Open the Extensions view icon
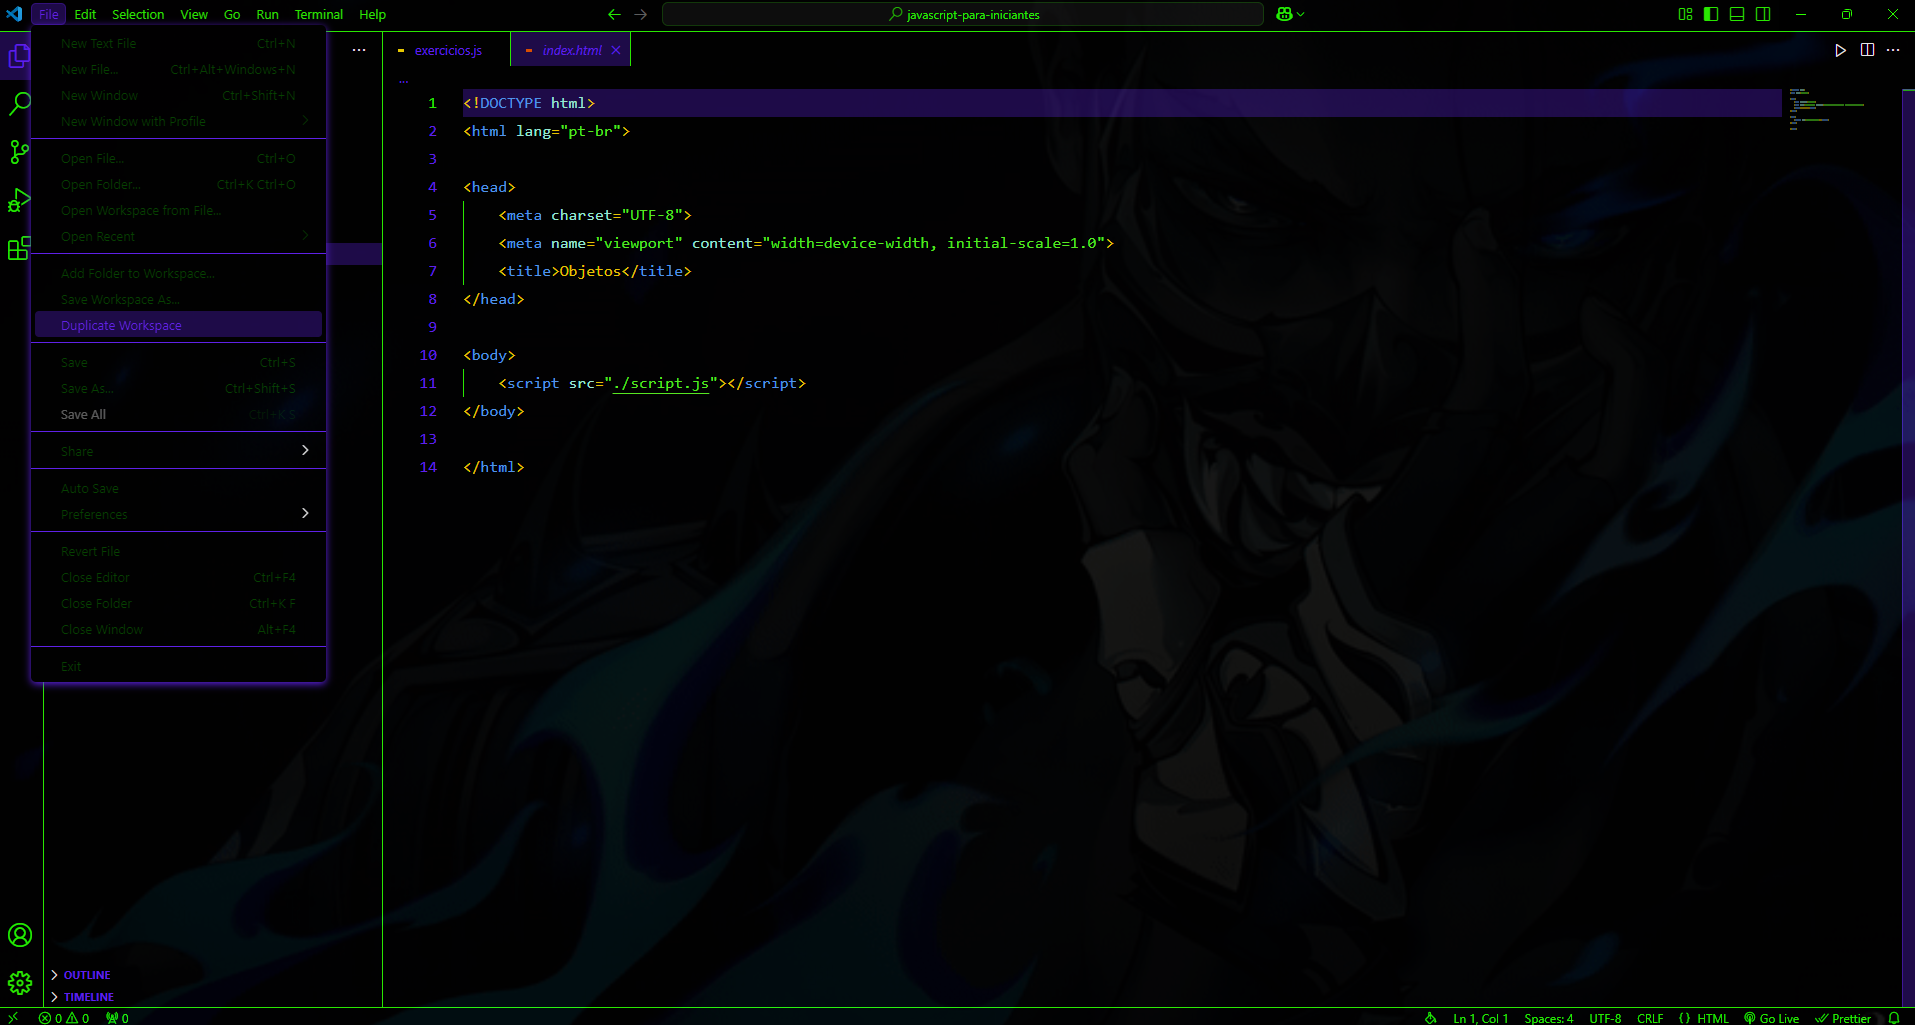1915x1025 pixels. pyautogui.click(x=19, y=248)
